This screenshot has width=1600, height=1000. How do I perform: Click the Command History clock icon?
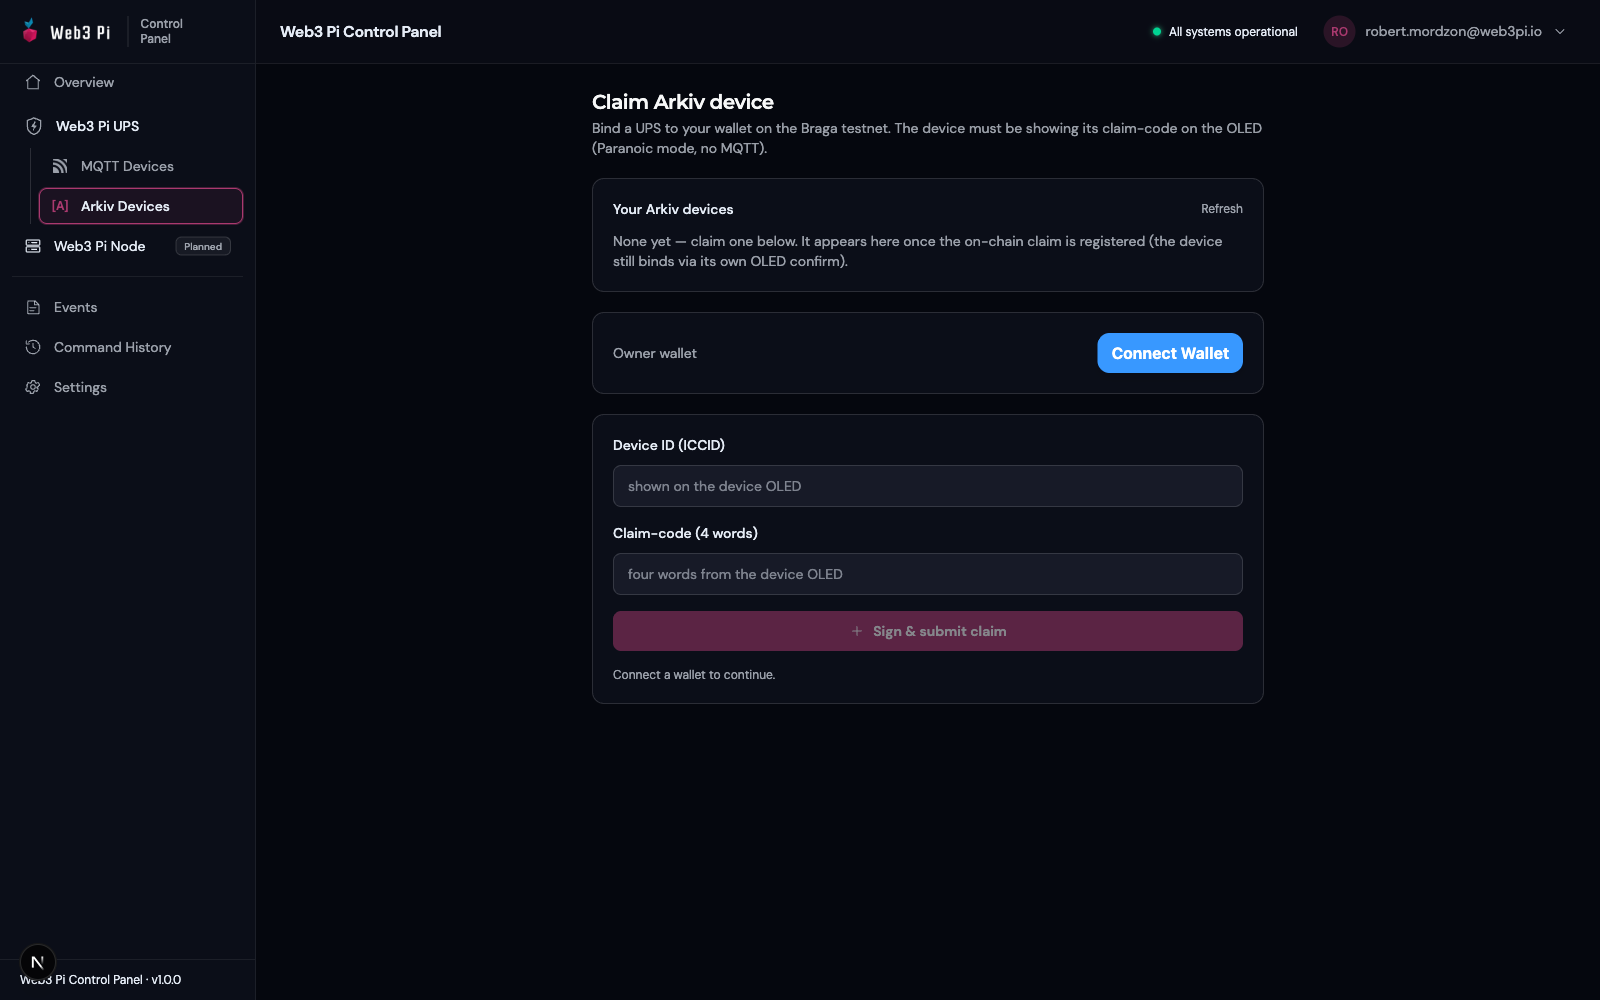click(33, 347)
